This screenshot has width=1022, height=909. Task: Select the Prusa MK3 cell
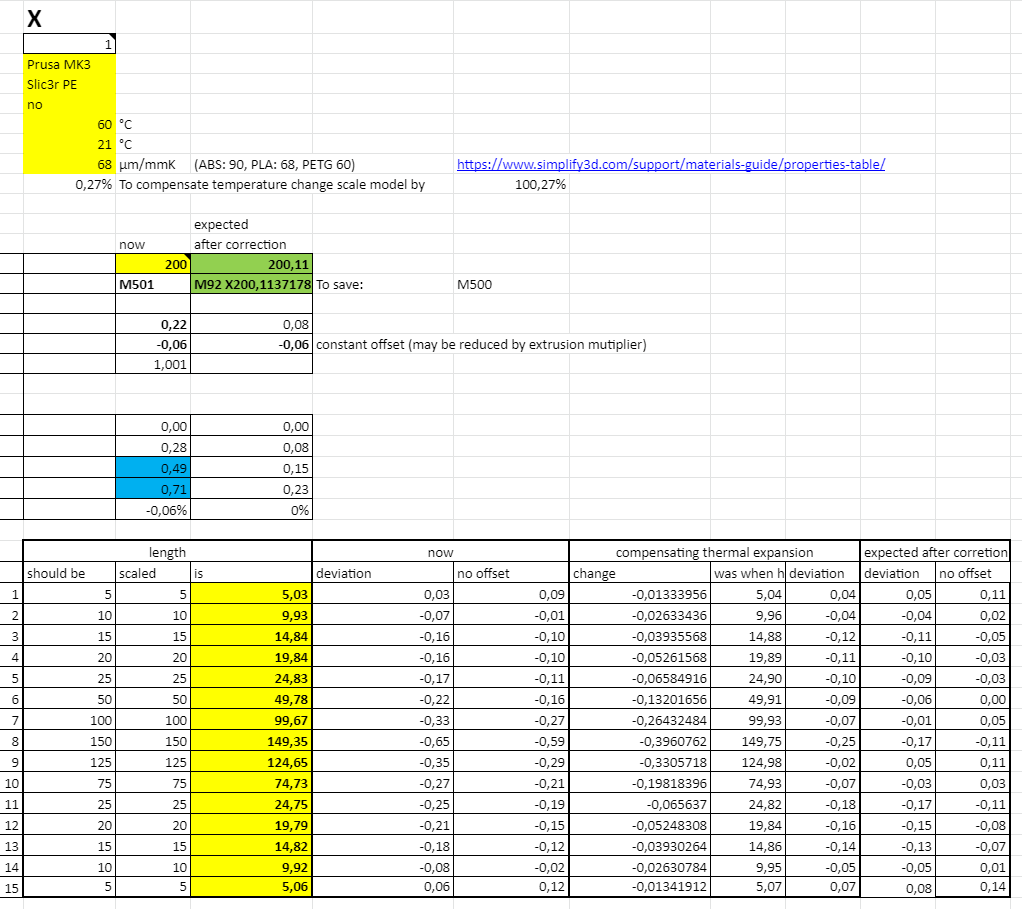click(x=70, y=65)
